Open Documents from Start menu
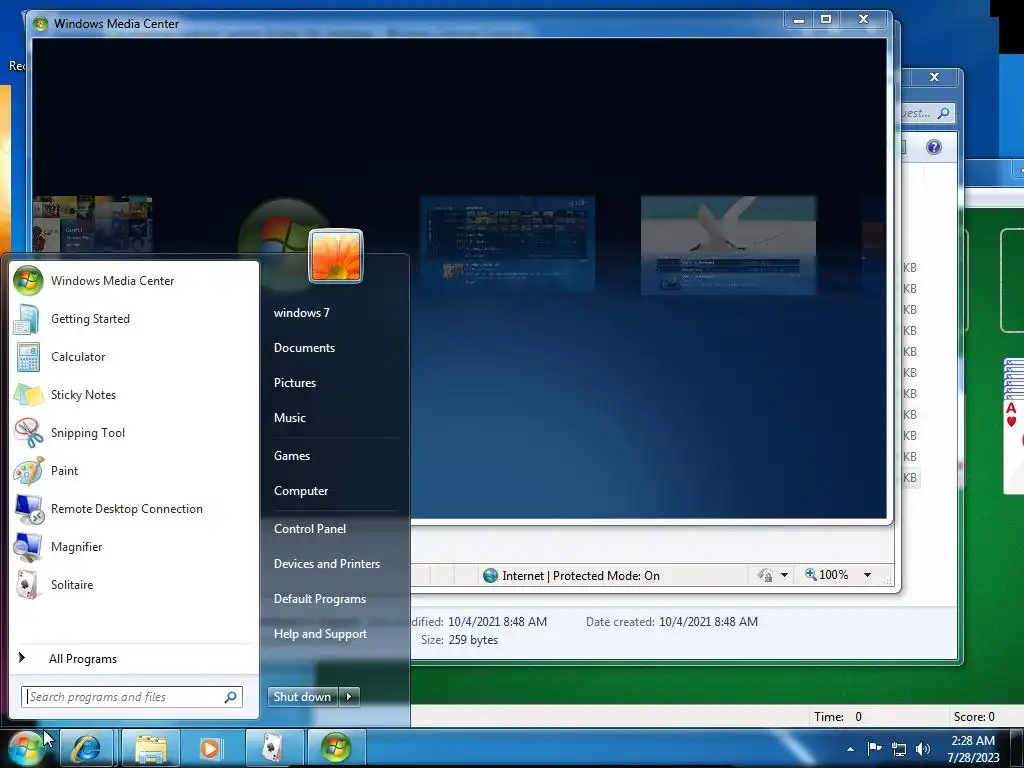This screenshot has height=768, width=1024. [x=304, y=348]
